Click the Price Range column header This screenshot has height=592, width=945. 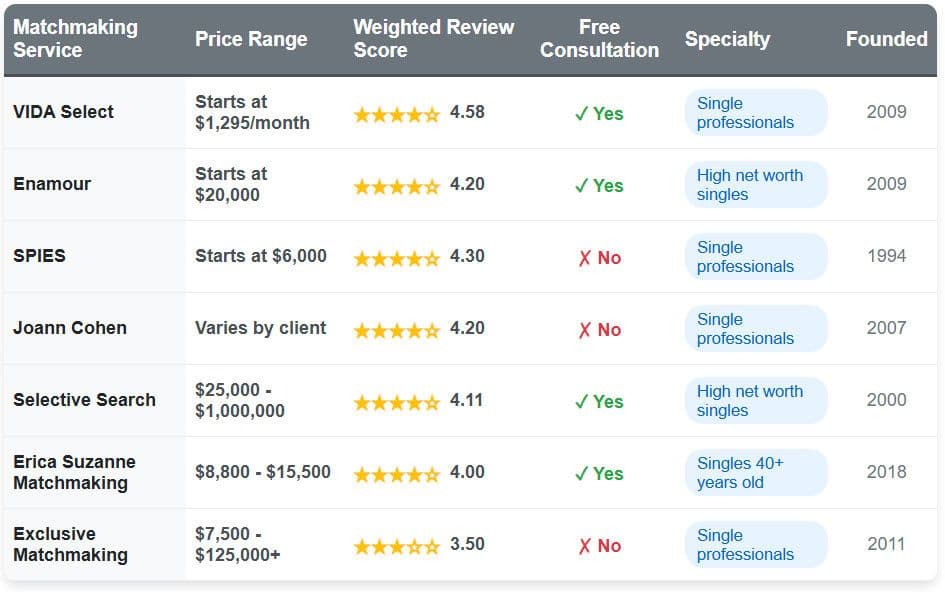251,39
